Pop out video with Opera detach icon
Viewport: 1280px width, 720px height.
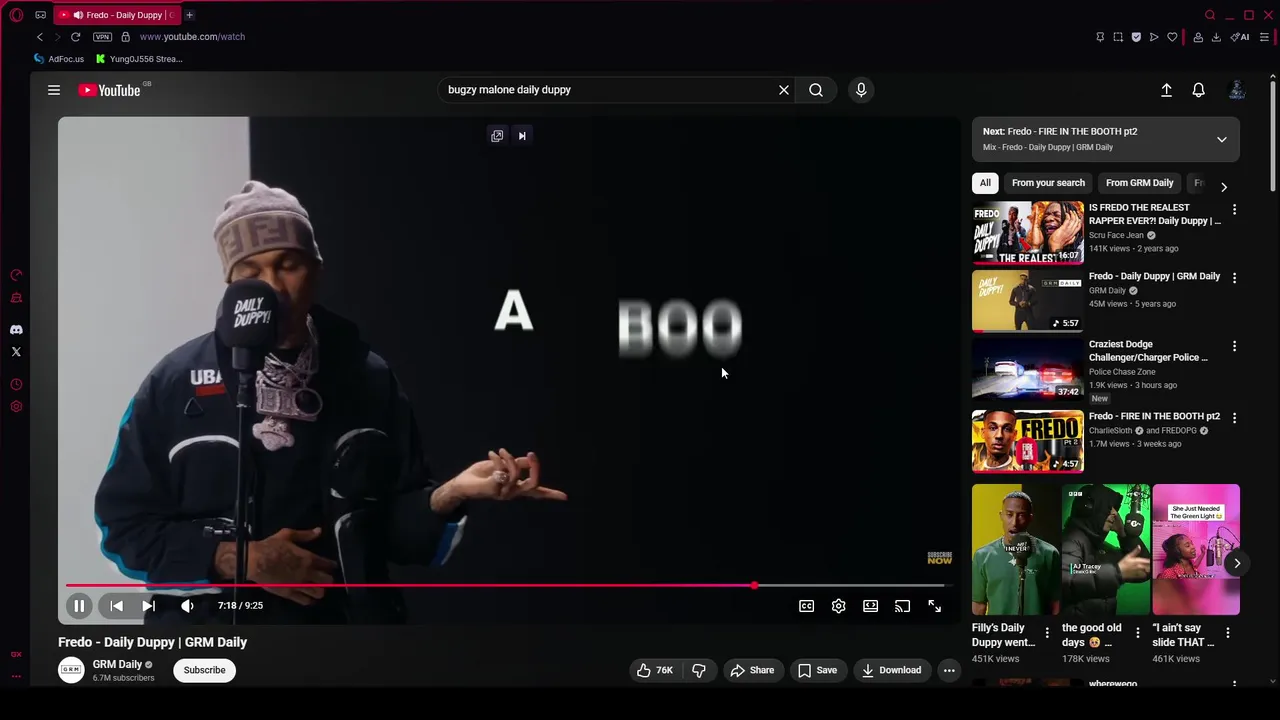[497, 136]
